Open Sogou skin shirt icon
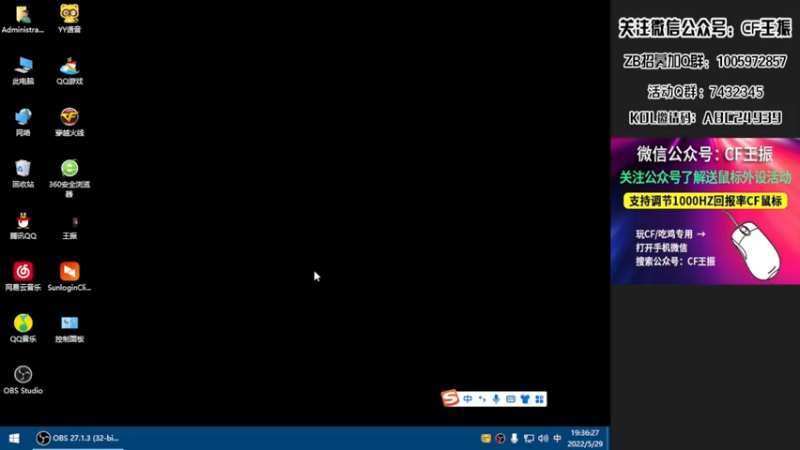The width and height of the screenshot is (800, 450). coord(525,399)
